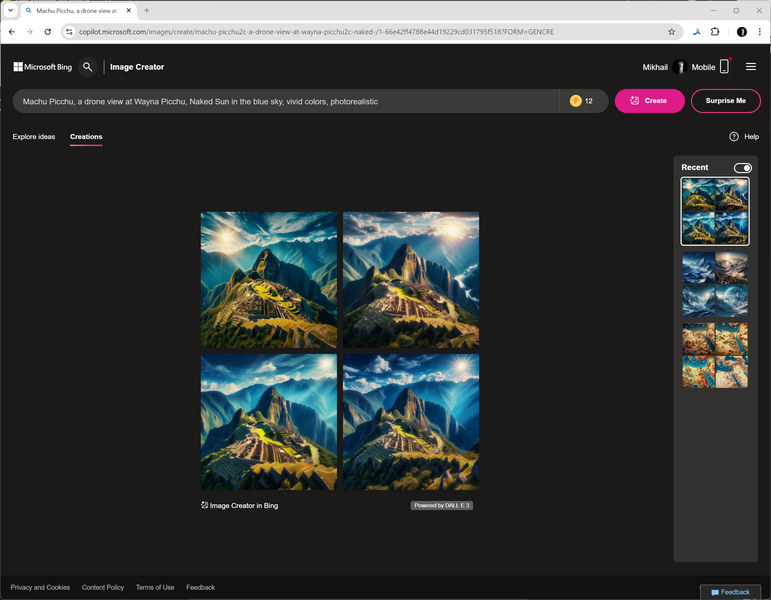Viewport: 771px width, 600px height.
Task: Open the hamburger menu icon
Action: coord(751,66)
